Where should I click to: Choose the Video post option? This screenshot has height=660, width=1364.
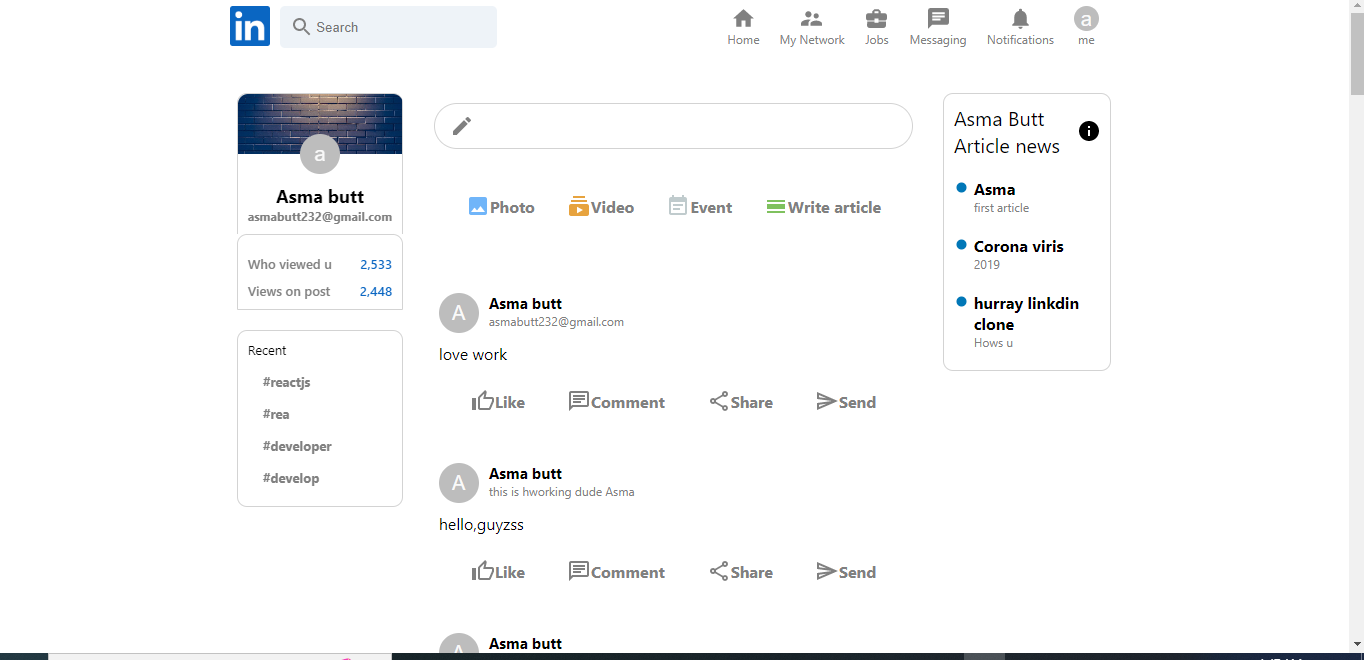click(602, 207)
